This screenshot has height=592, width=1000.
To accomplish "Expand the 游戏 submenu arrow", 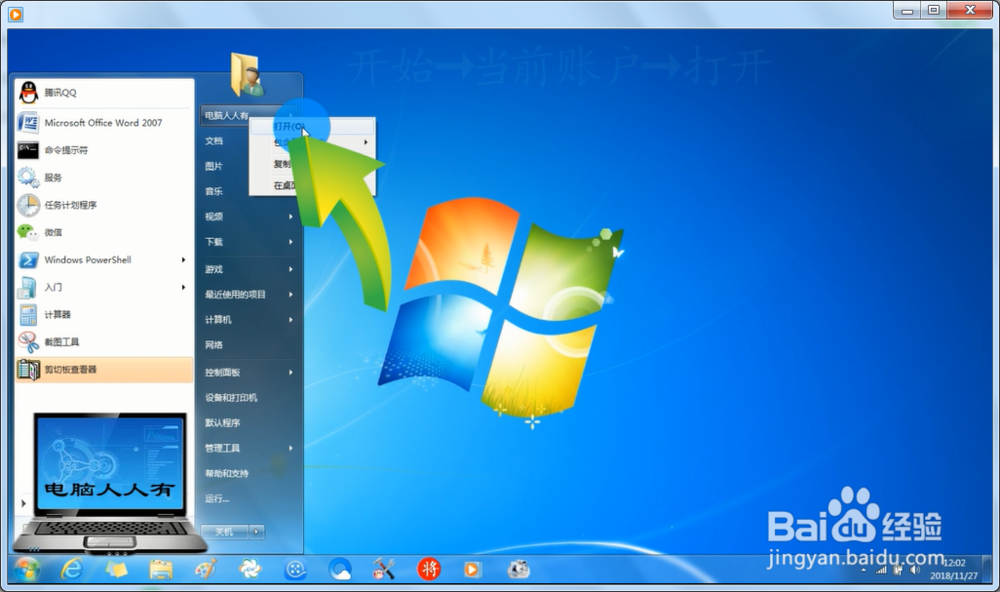I will click(x=291, y=269).
